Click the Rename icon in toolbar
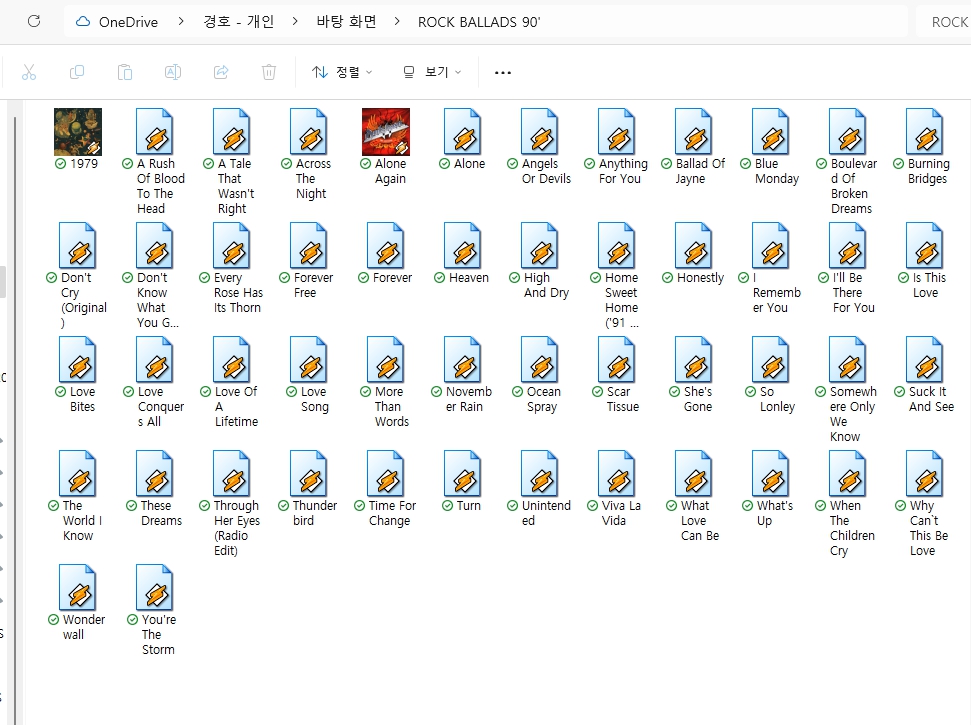971x725 pixels. coord(172,72)
